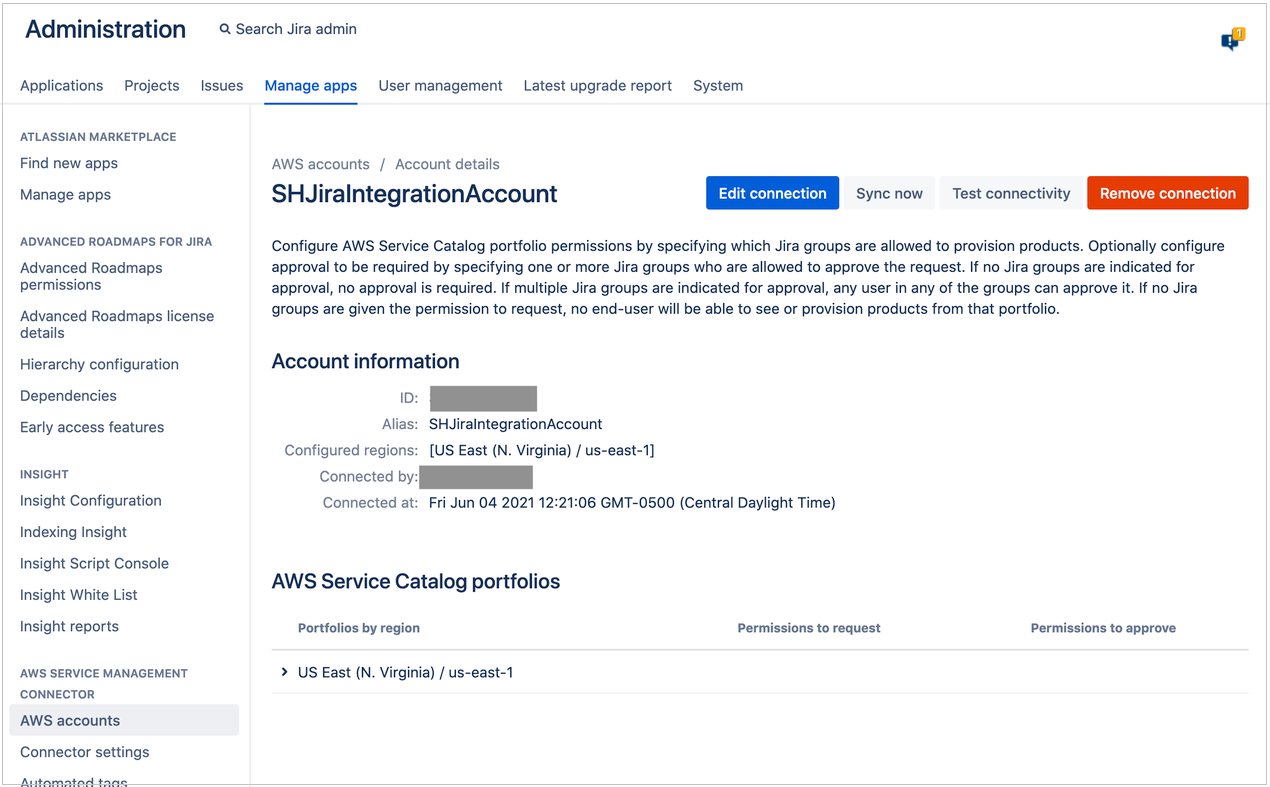
Task: Open Insight Script Console
Action: 95,563
